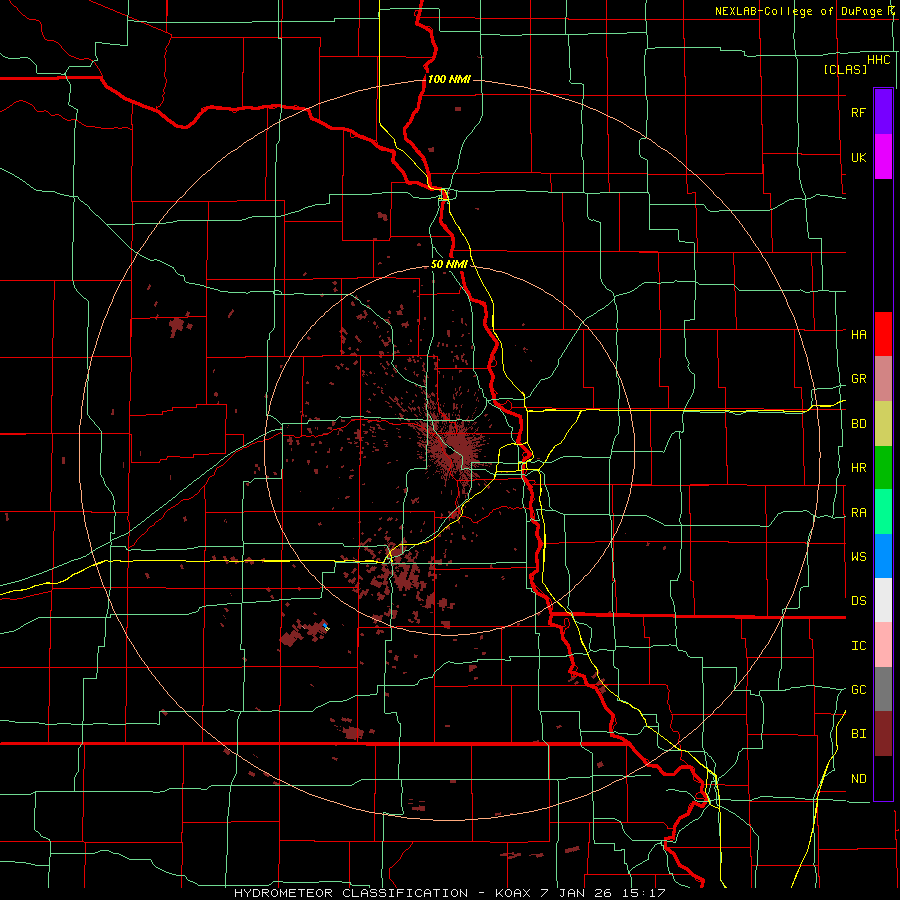The width and height of the screenshot is (900, 900).
Task: Click the RF purple legend swatch
Action: click(883, 112)
